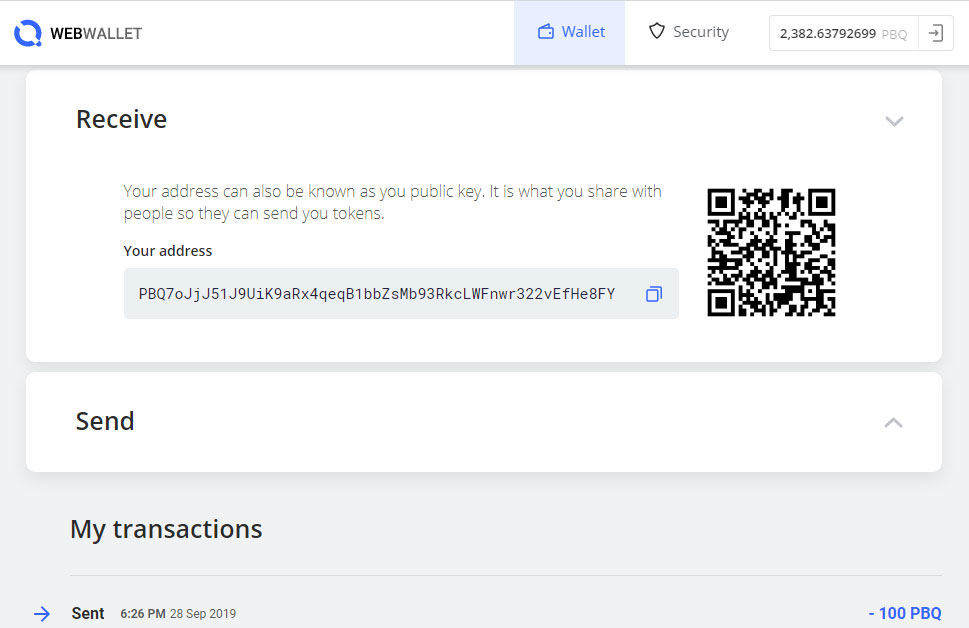Click the blue Sent arrow icon
This screenshot has height=628, width=969.
click(x=42, y=614)
